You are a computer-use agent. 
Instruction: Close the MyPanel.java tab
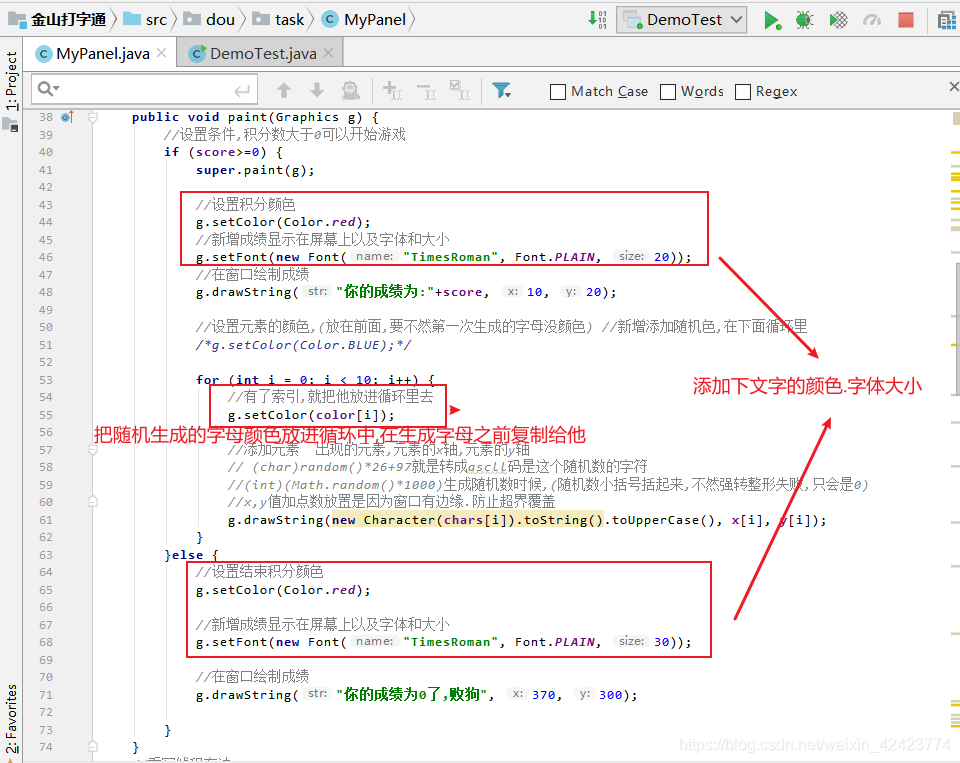coord(161,53)
